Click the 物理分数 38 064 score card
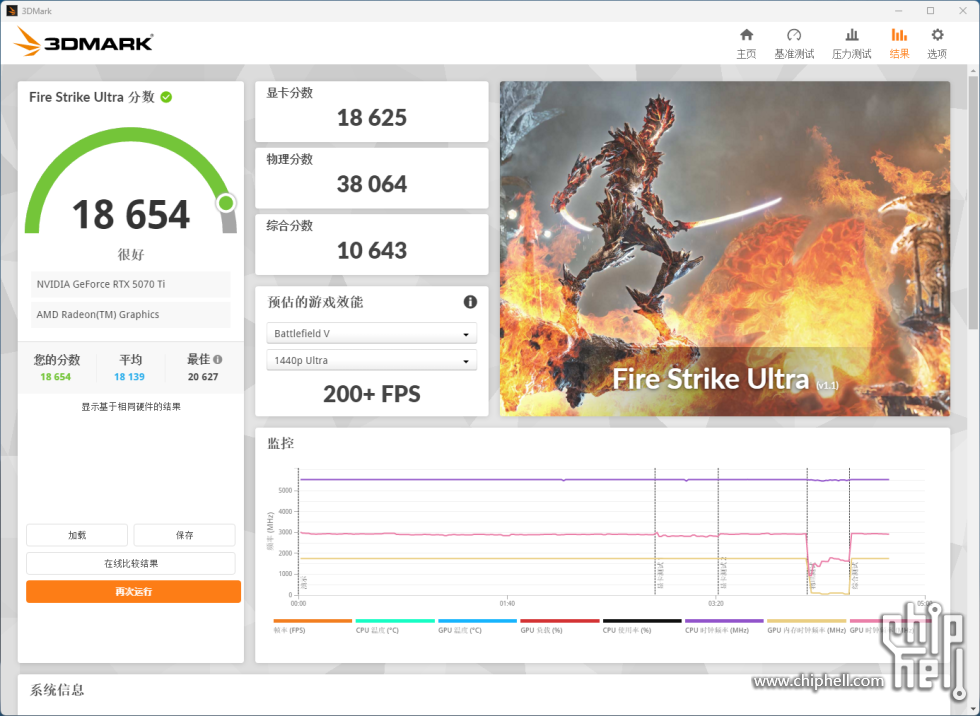The width and height of the screenshot is (980, 716). click(x=371, y=177)
